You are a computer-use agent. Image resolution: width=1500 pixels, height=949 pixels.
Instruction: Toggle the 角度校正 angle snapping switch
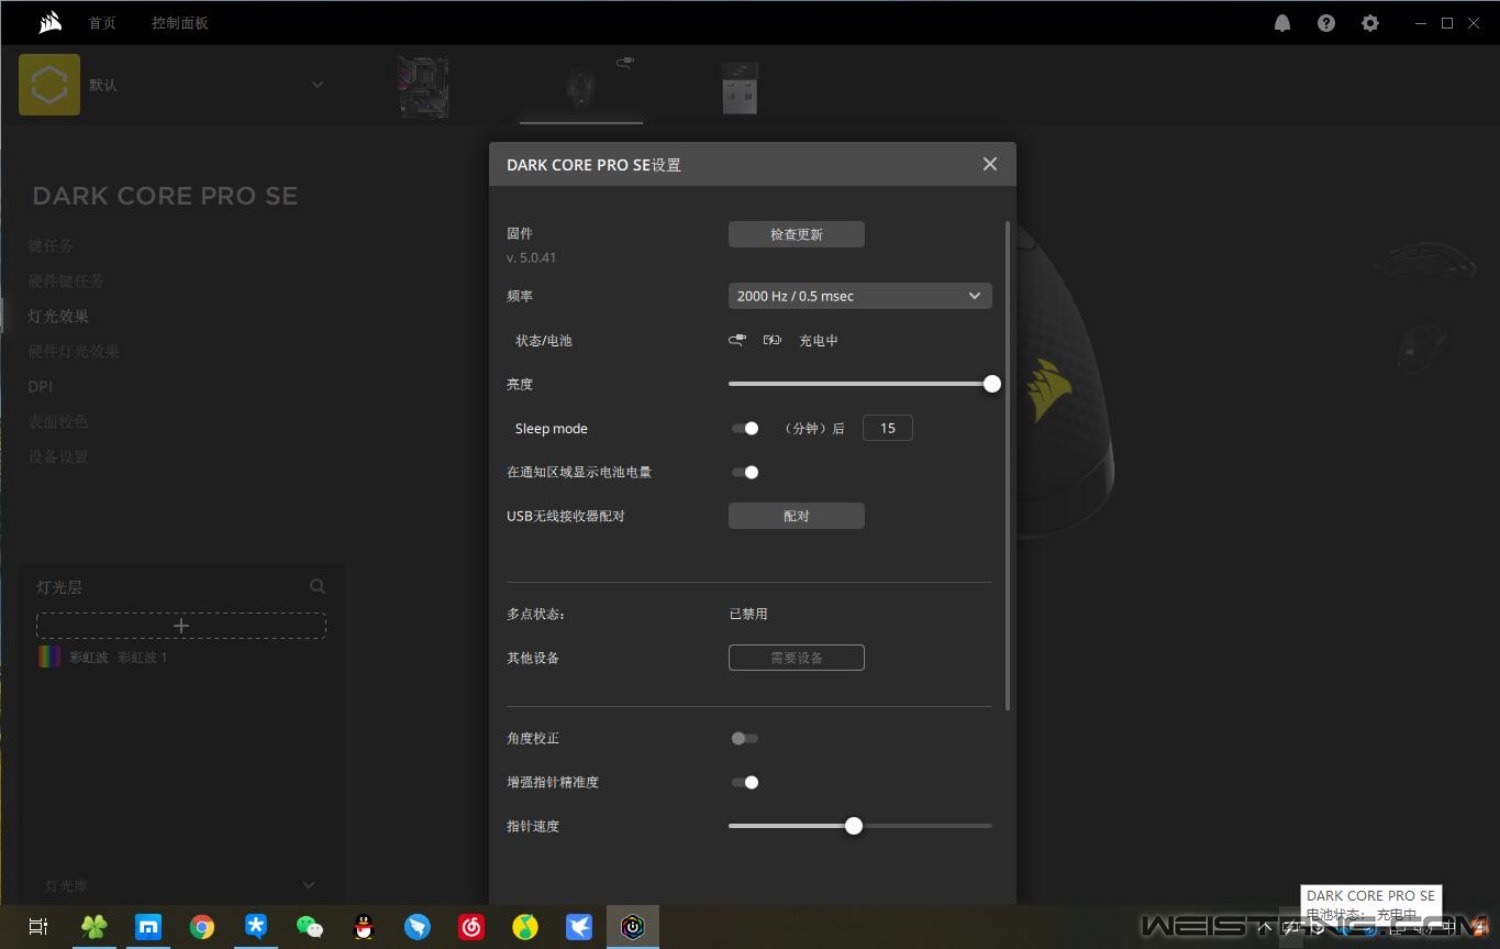click(x=745, y=738)
